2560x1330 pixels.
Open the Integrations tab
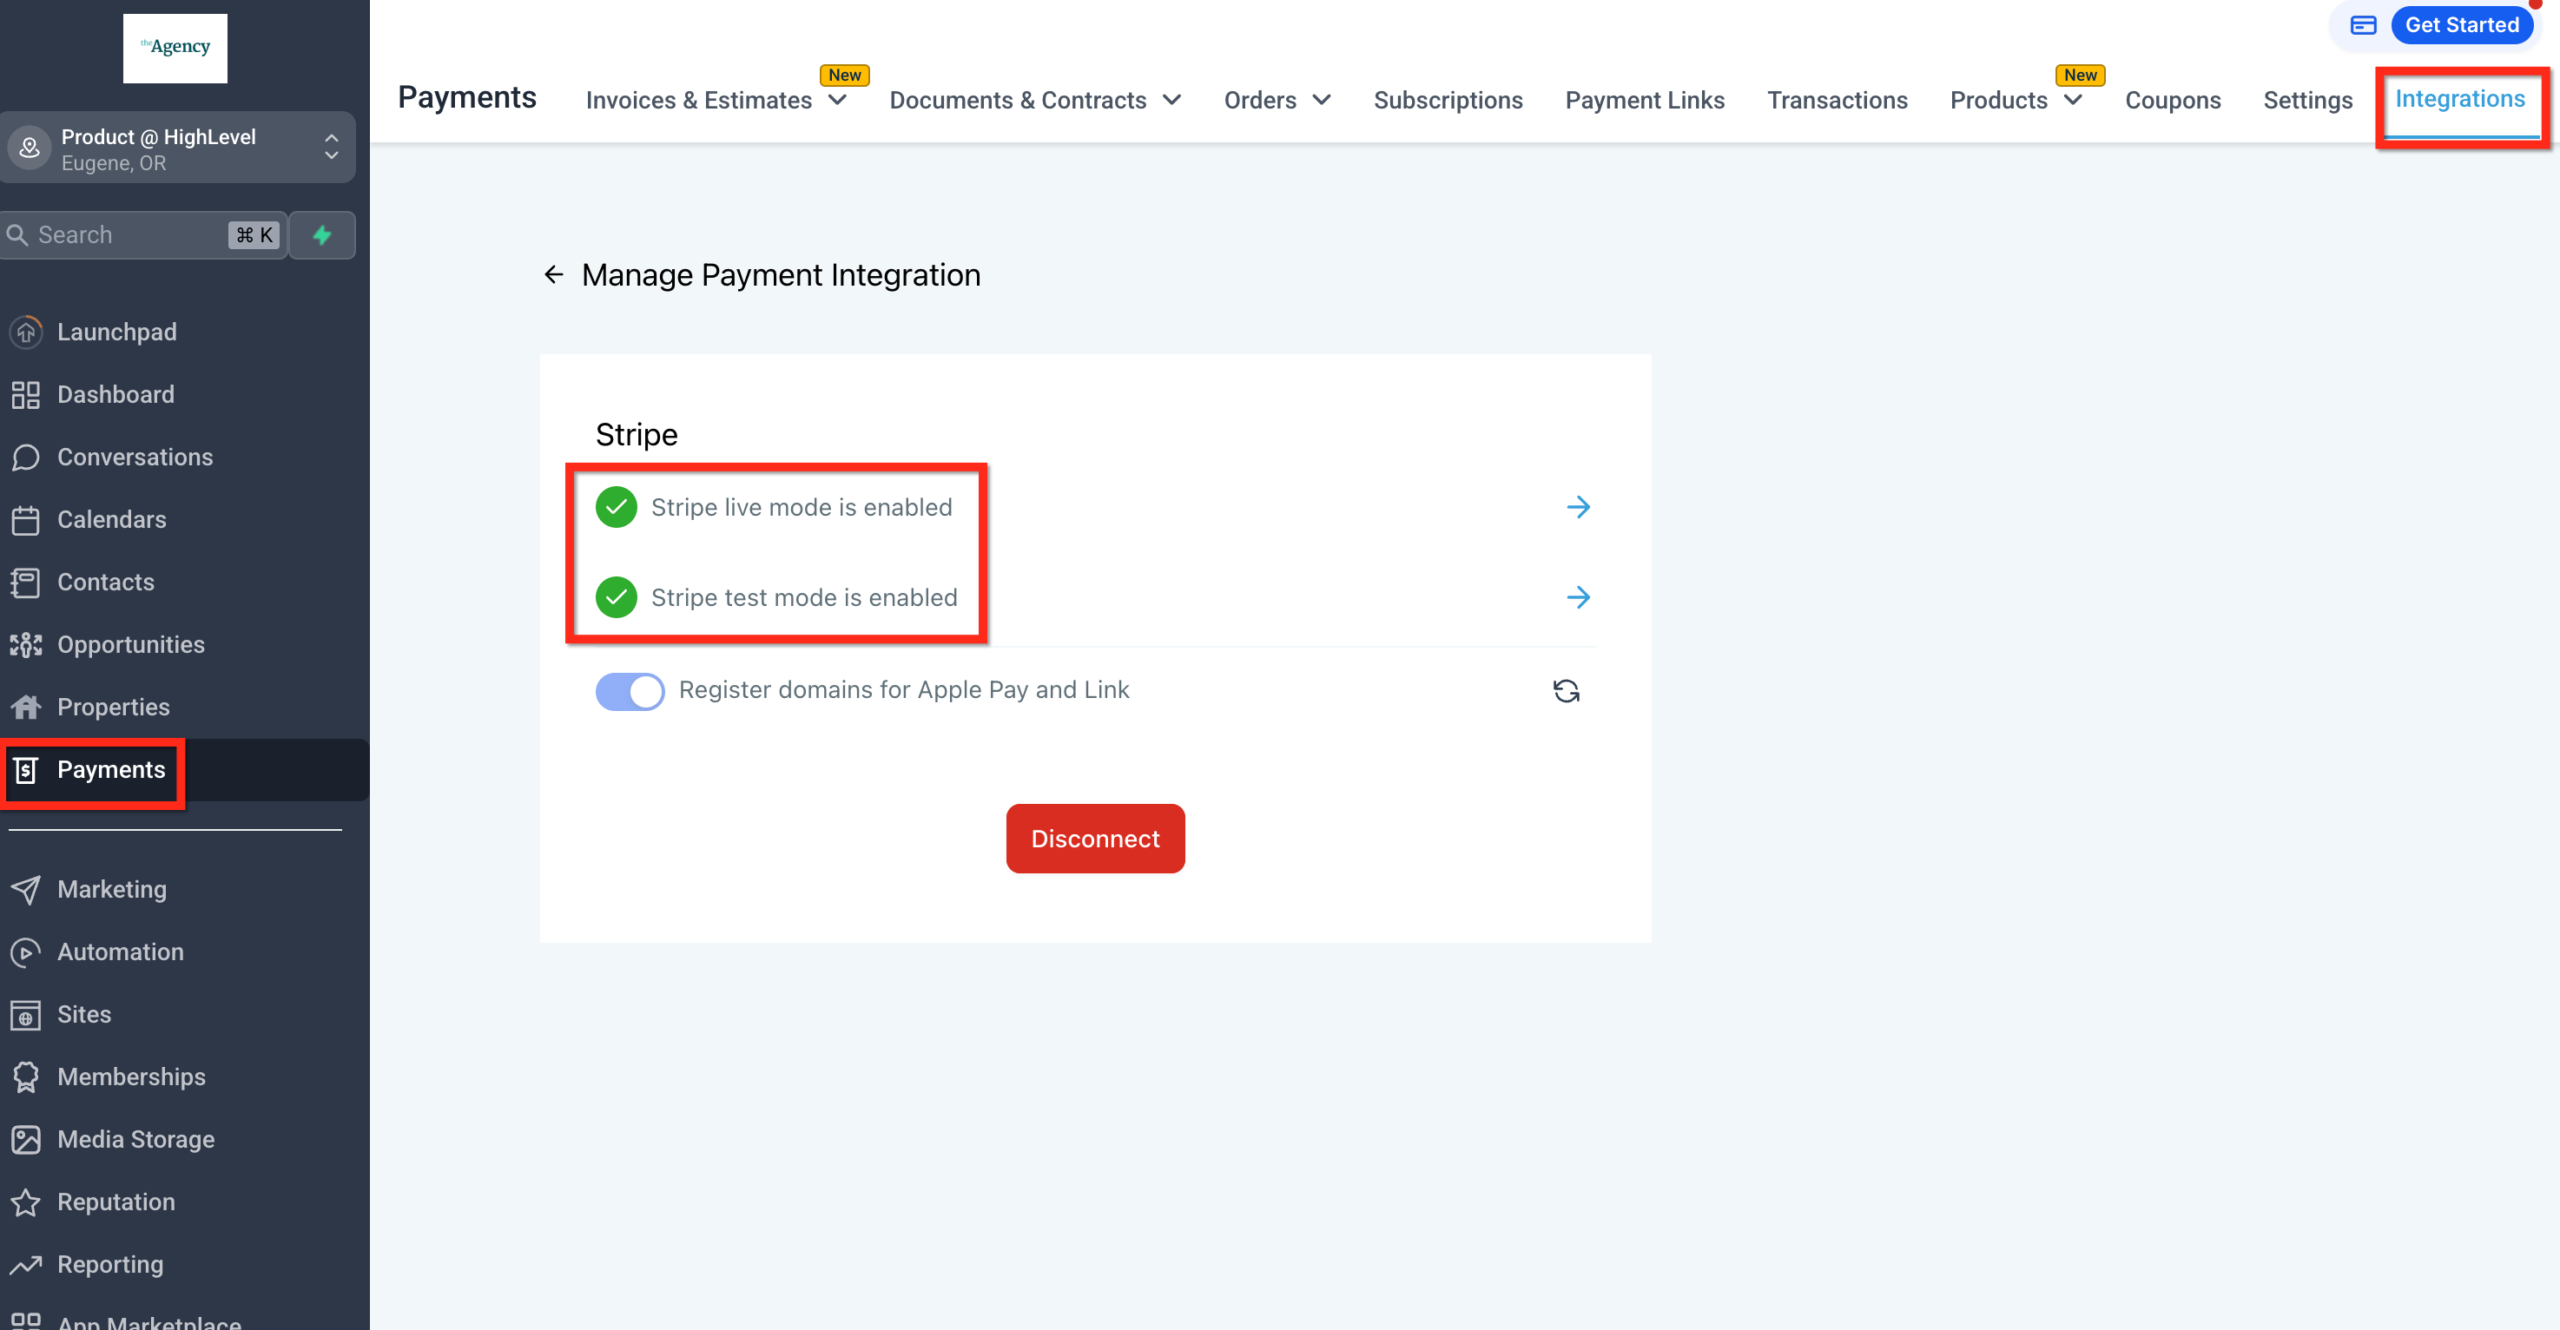pyautogui.click(x=2461, y=99)
